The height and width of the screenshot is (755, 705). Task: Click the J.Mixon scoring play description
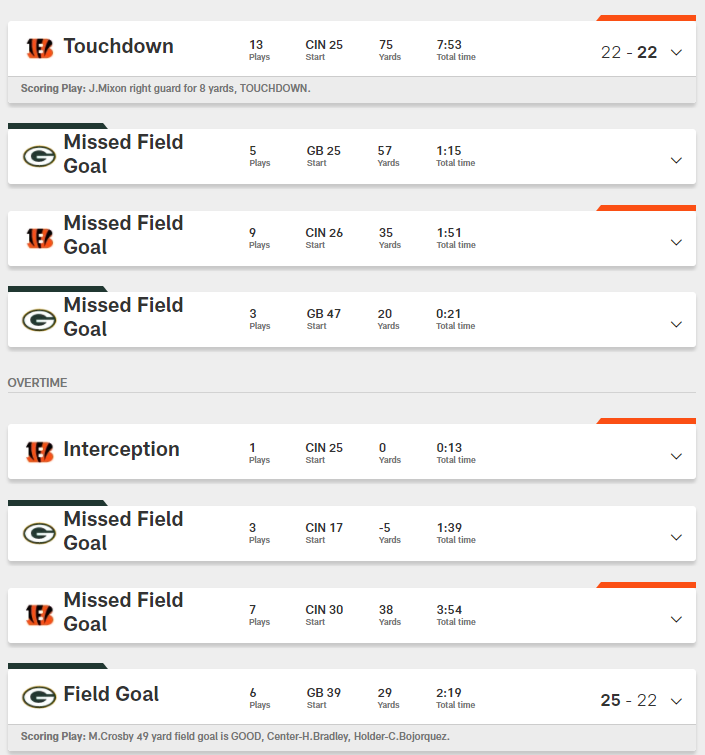[x=166, y=89]
